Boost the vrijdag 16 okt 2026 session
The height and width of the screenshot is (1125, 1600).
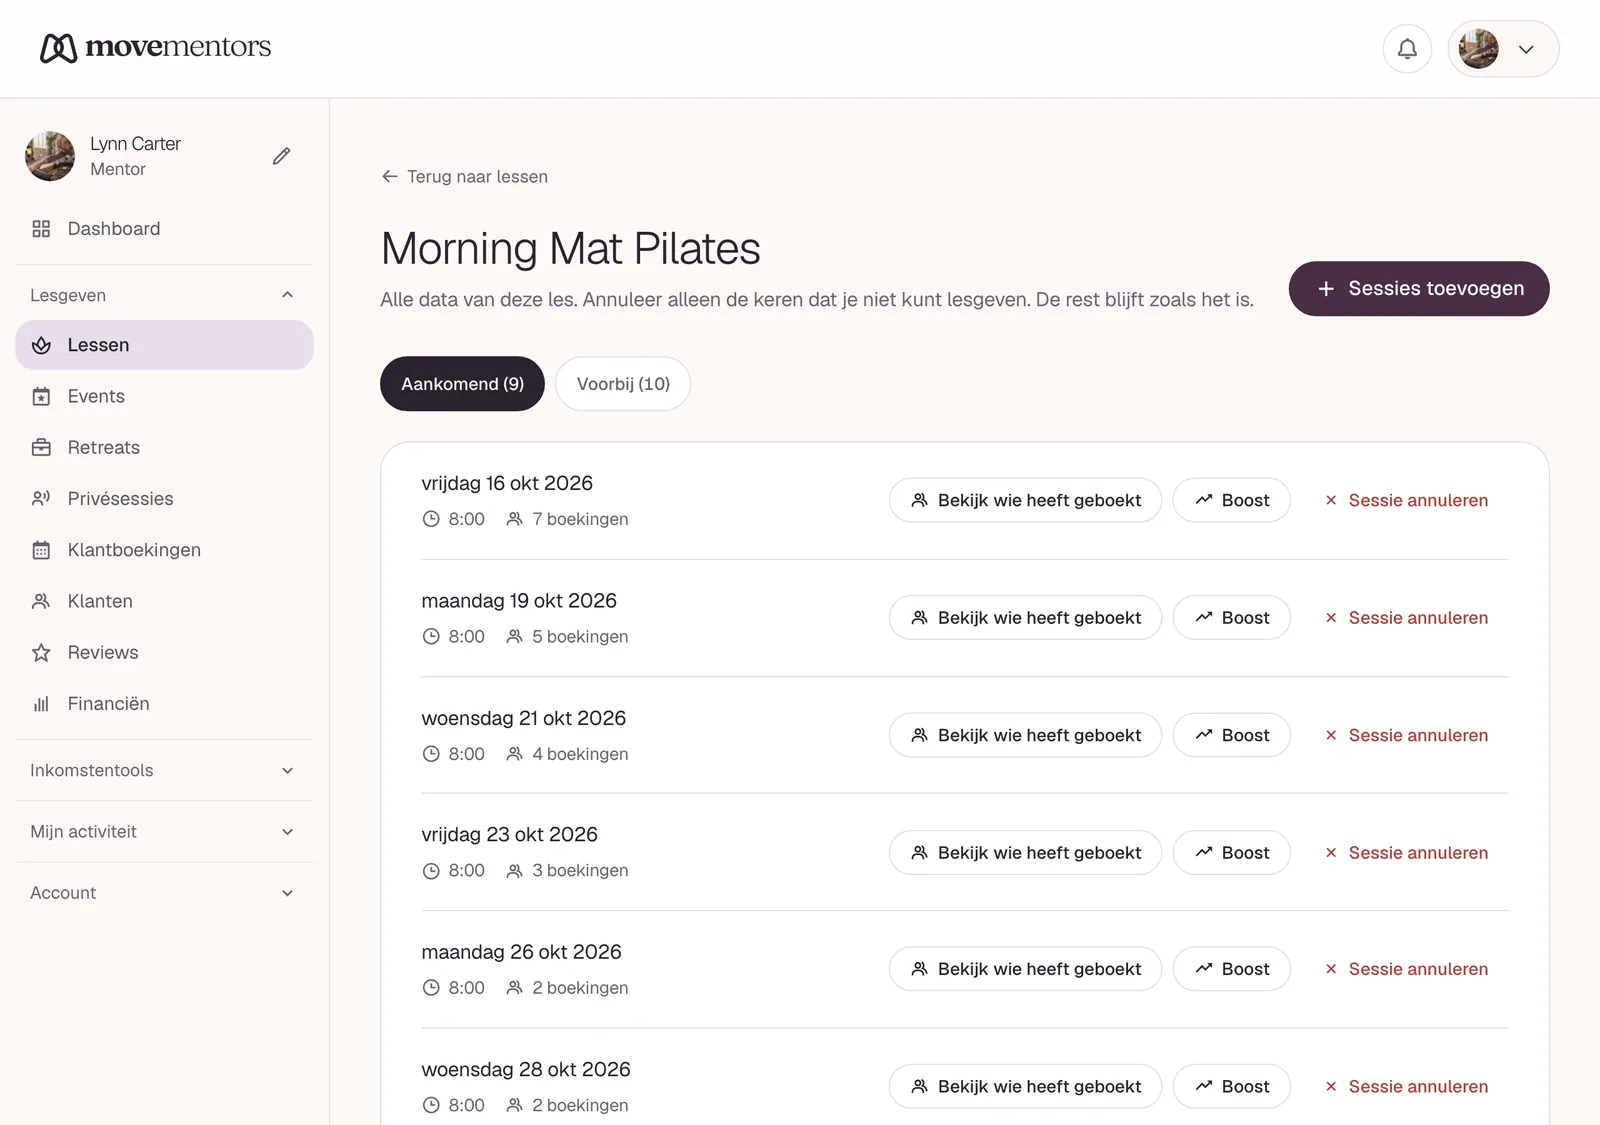pyautogui.click(x=1231, y=500)
